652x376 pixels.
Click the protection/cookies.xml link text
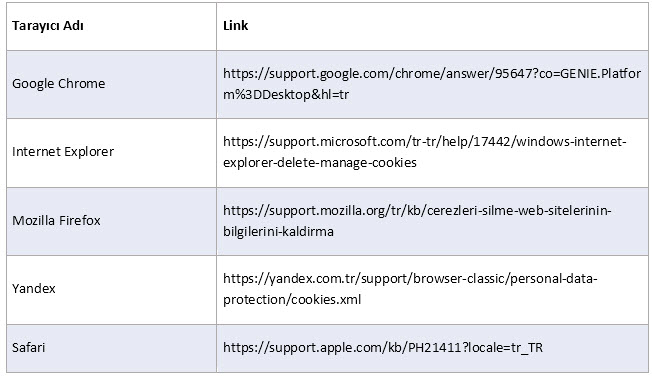(292, 299)
